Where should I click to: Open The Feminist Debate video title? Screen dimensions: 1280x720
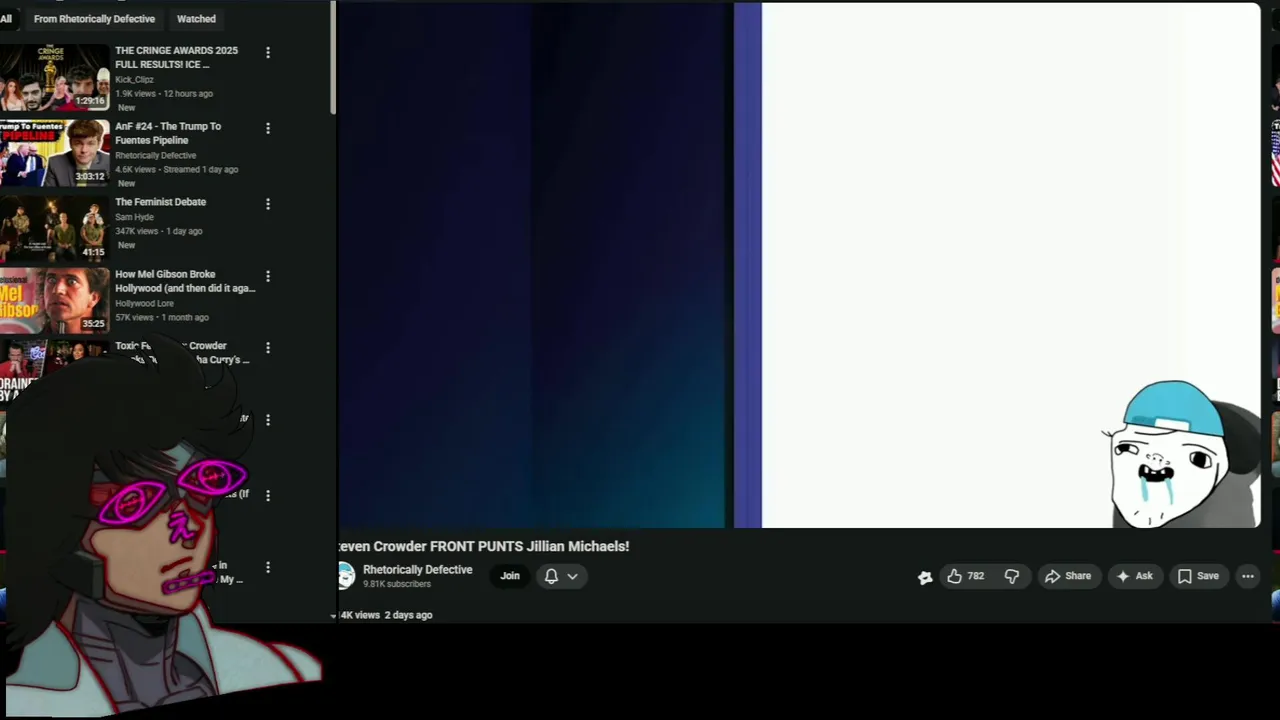click(160, 202)
